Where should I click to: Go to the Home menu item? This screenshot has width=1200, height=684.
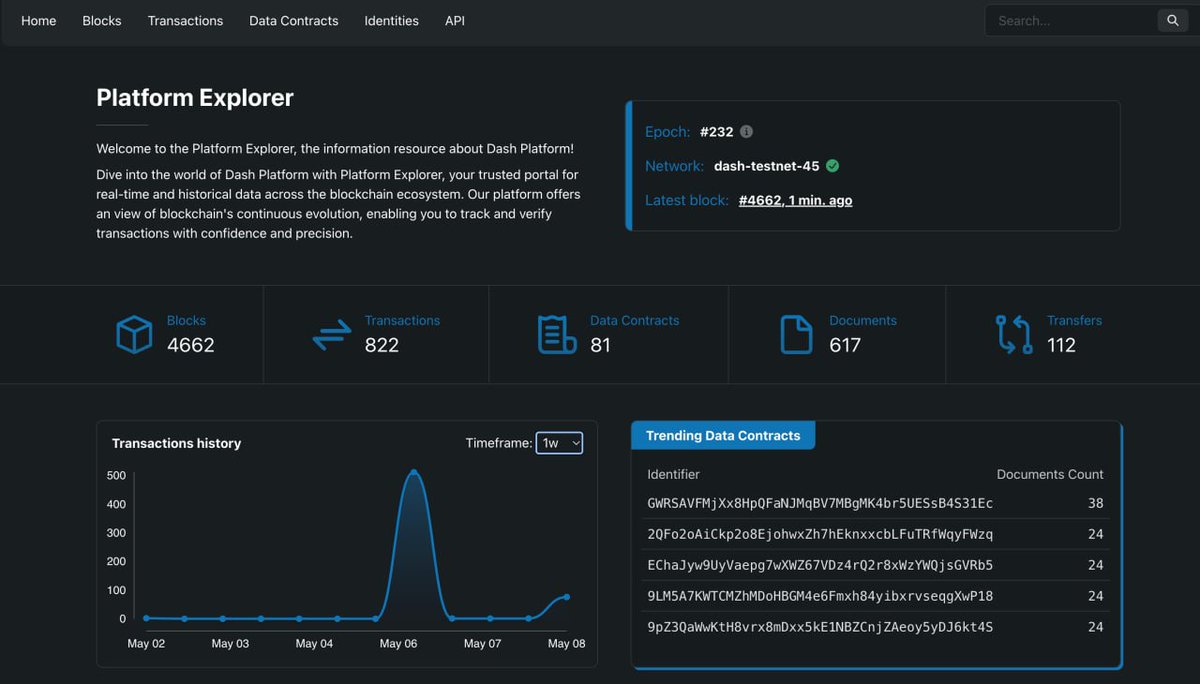click(x=39, y=20)
